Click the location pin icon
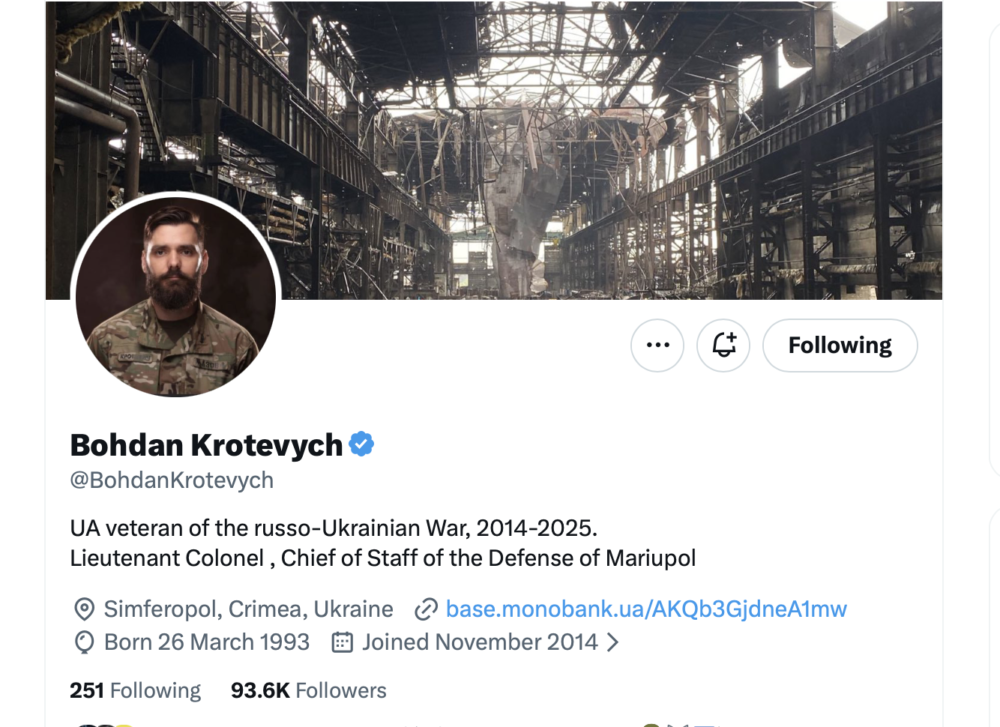This screenshot has height=727, width=1000. (x=84, y=609)
